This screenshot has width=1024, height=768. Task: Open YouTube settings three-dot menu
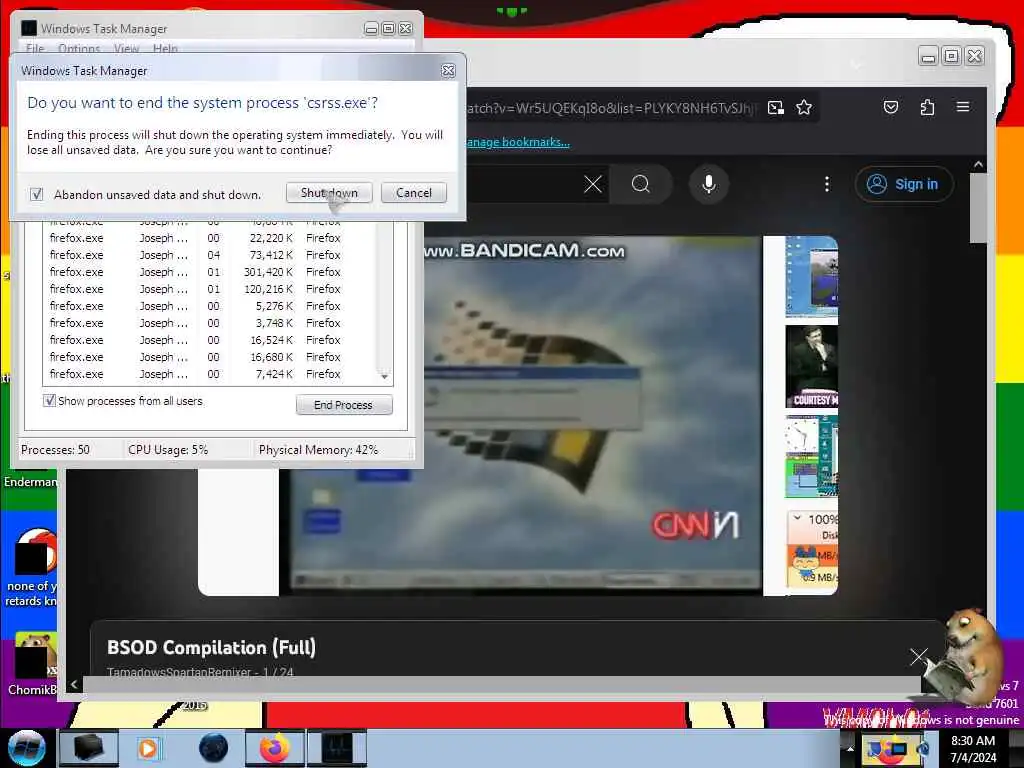pos(827,184)
